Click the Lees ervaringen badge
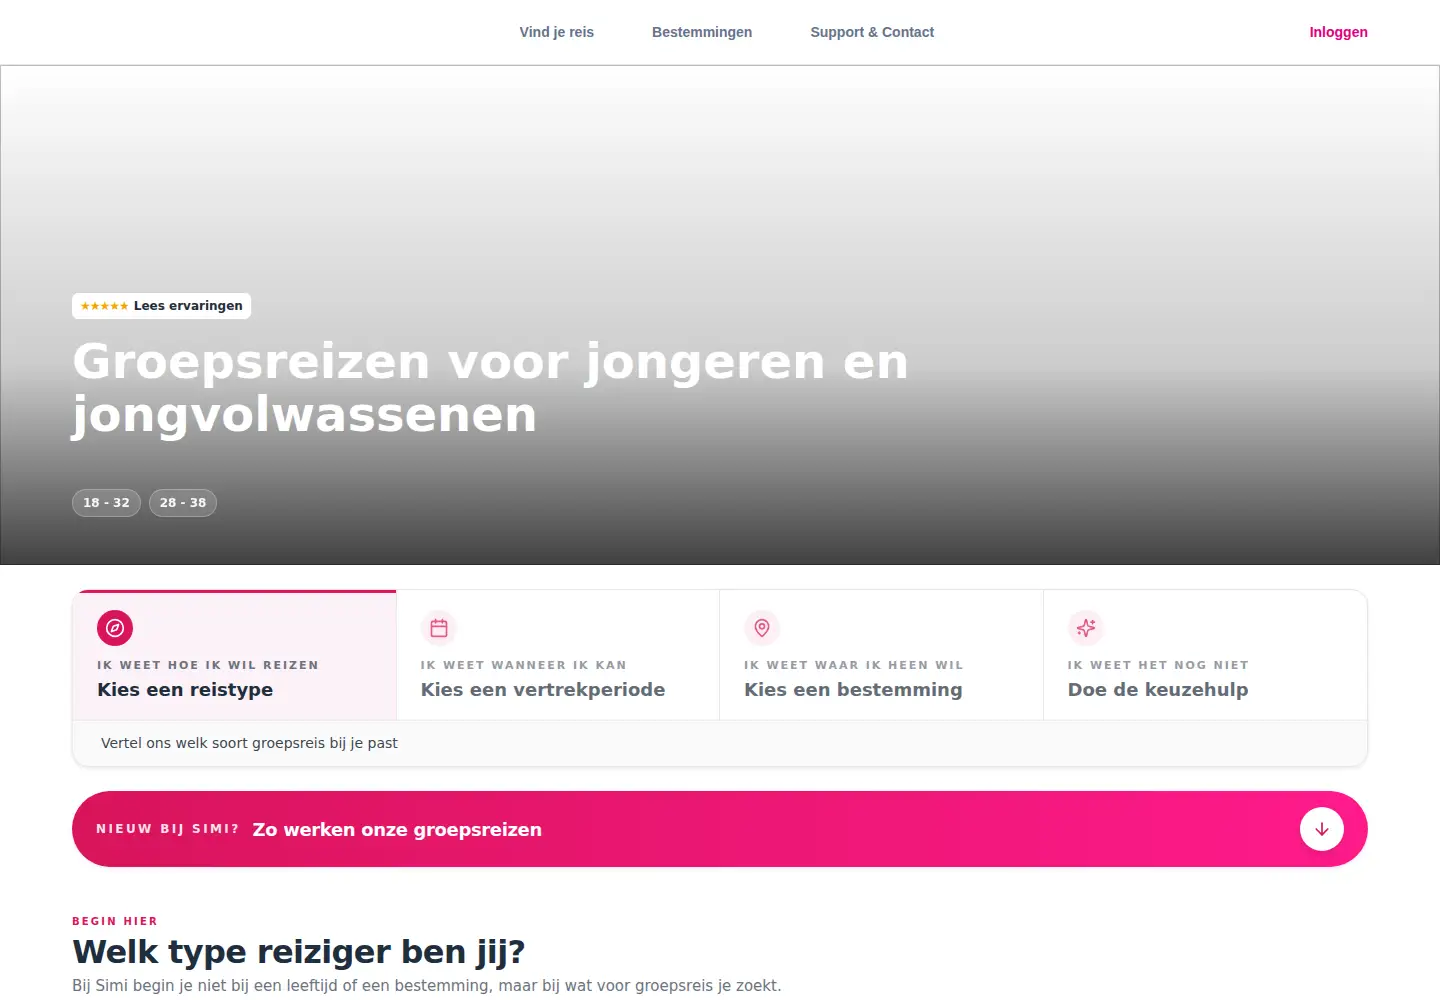1440x1000 pixels. click(x=161, y=306)
